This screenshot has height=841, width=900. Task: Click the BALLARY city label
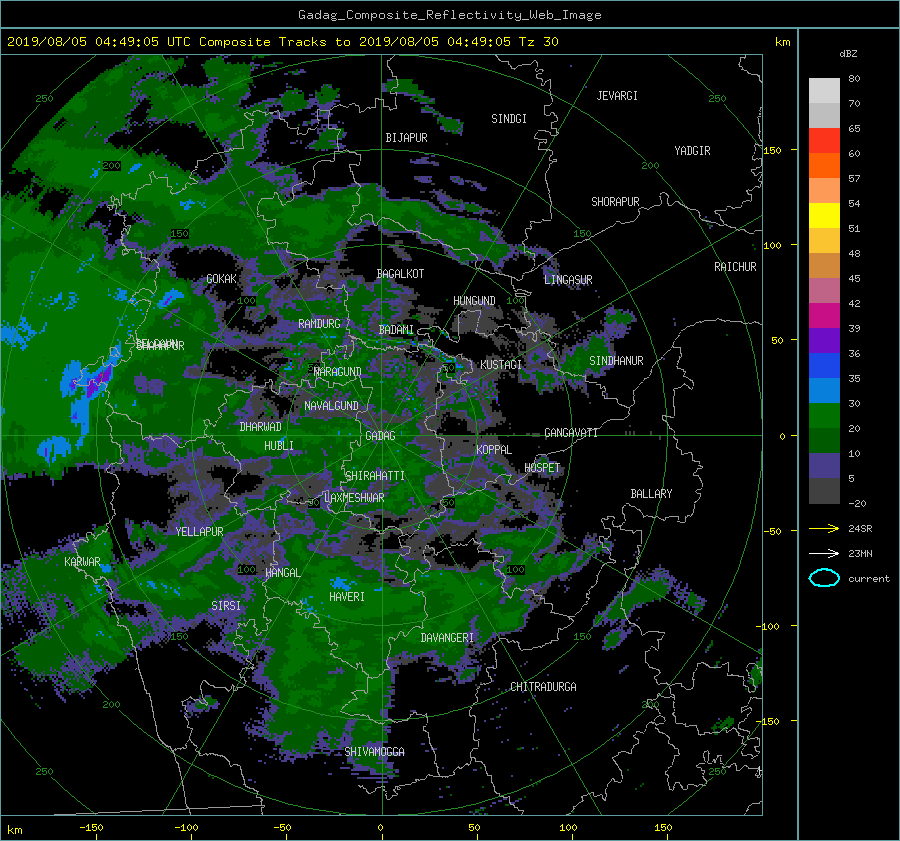coord(651,494)
